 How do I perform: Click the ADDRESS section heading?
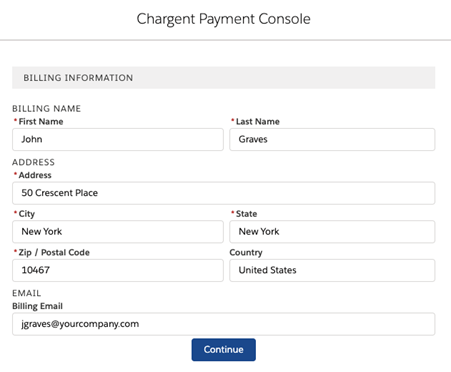click(x=33, y=162)
